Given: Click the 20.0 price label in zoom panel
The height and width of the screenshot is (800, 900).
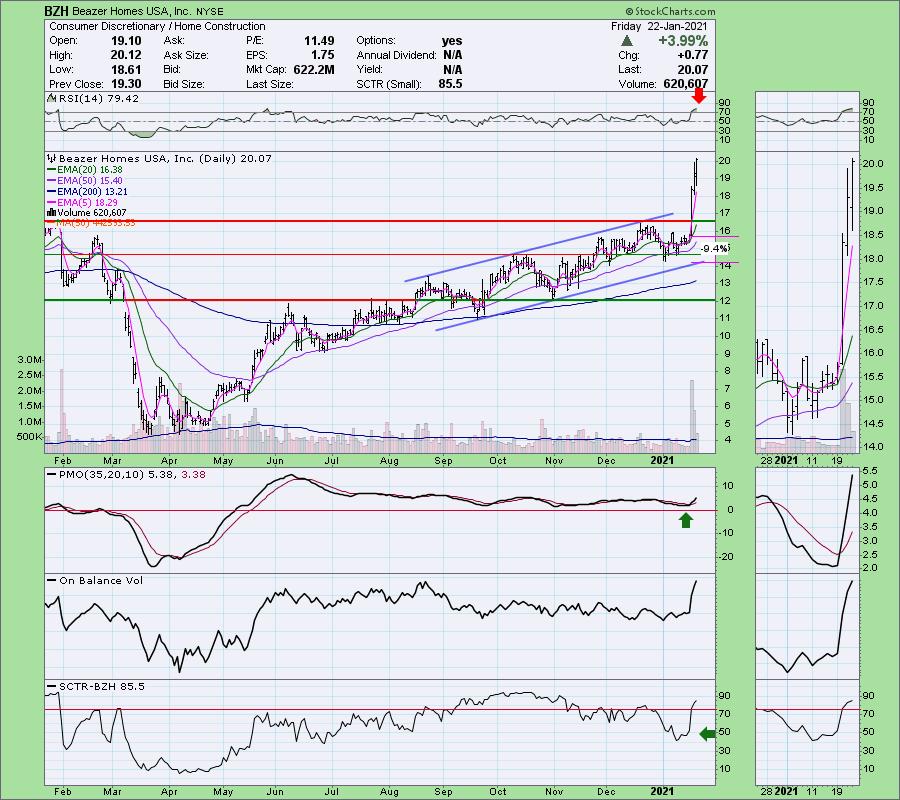Looking at the screenshot, I should tap(873, 164).
